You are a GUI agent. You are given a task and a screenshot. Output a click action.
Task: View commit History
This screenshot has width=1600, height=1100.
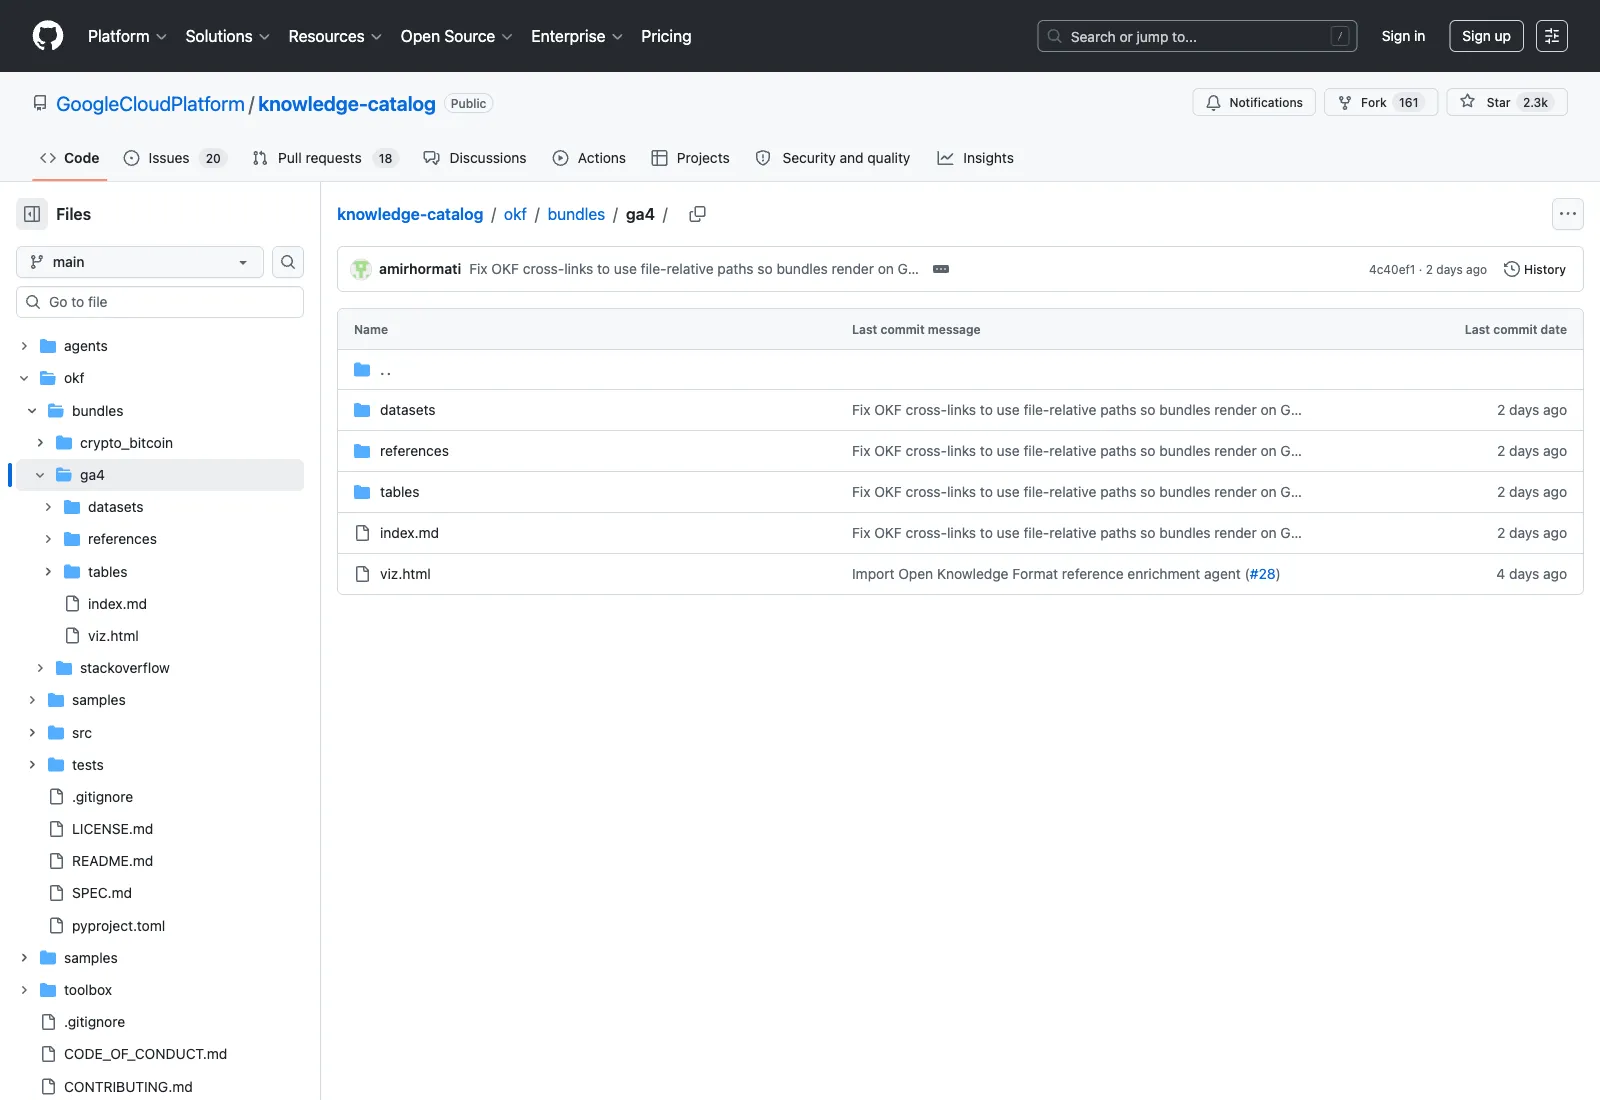tap(1535, 269)
